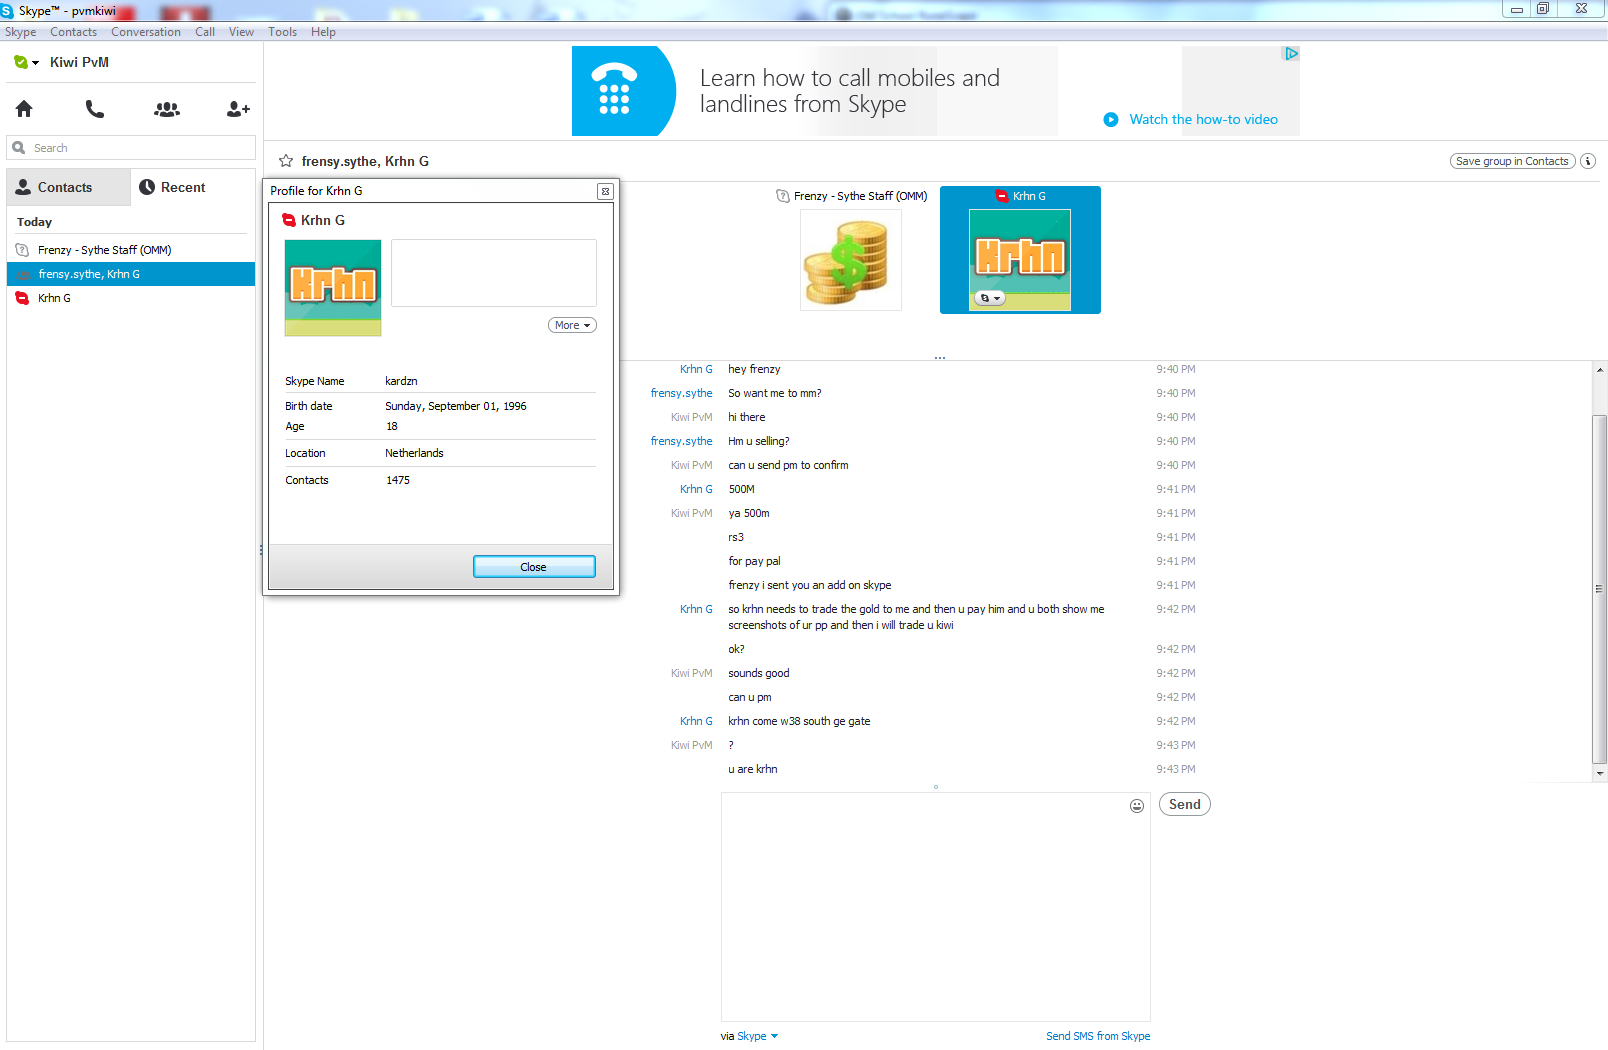Click the ad's play icon for how-to video
The image size is (1608, 1050).
1111,120
